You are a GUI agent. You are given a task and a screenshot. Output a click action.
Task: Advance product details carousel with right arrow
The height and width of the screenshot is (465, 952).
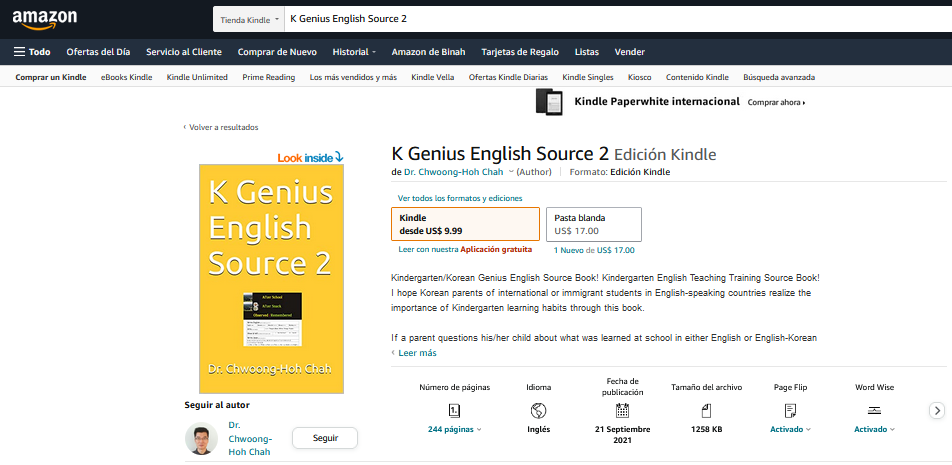coord(937,411)
